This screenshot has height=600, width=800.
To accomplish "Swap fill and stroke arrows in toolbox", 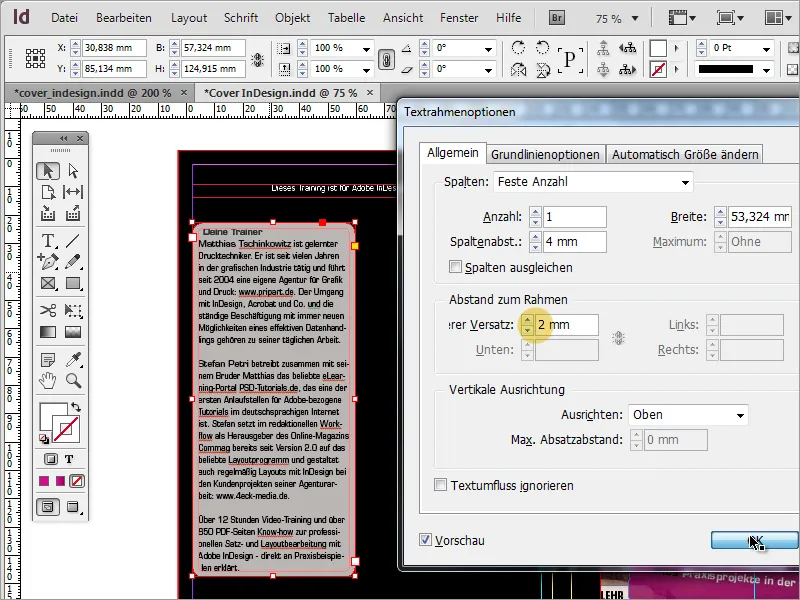I will point(76,407).
